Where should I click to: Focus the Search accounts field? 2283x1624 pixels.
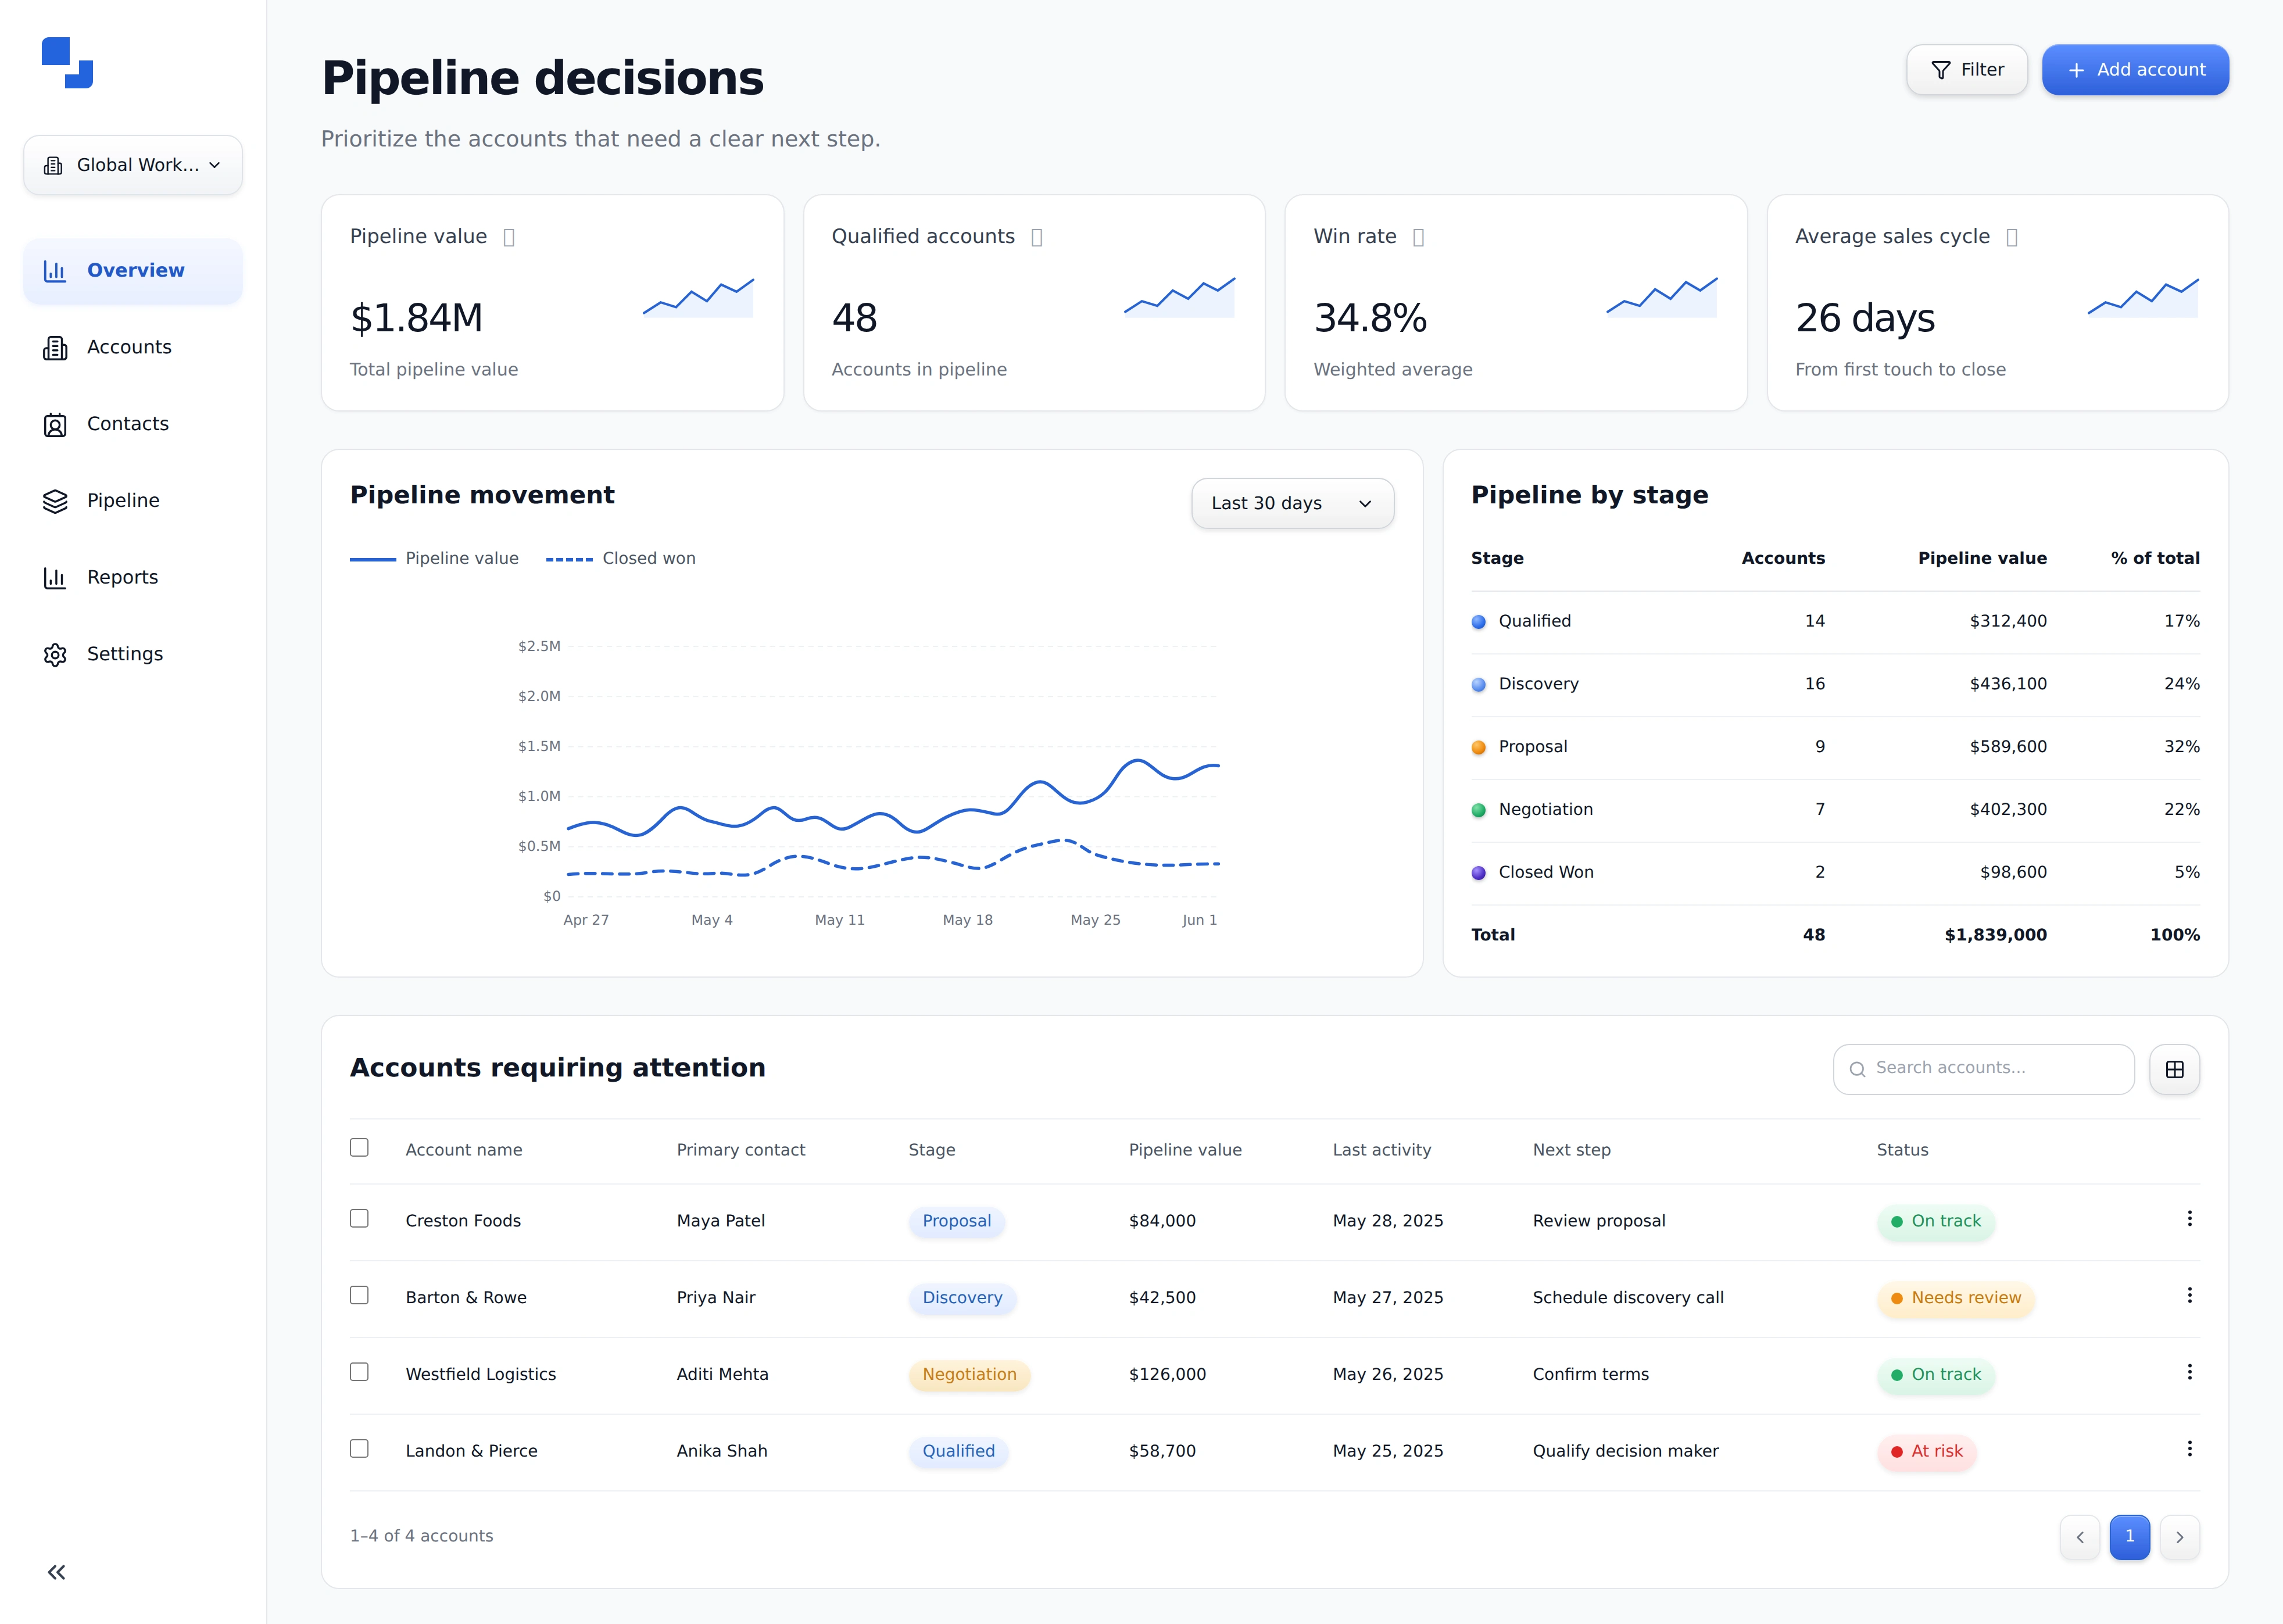tap(1983, 1069)
